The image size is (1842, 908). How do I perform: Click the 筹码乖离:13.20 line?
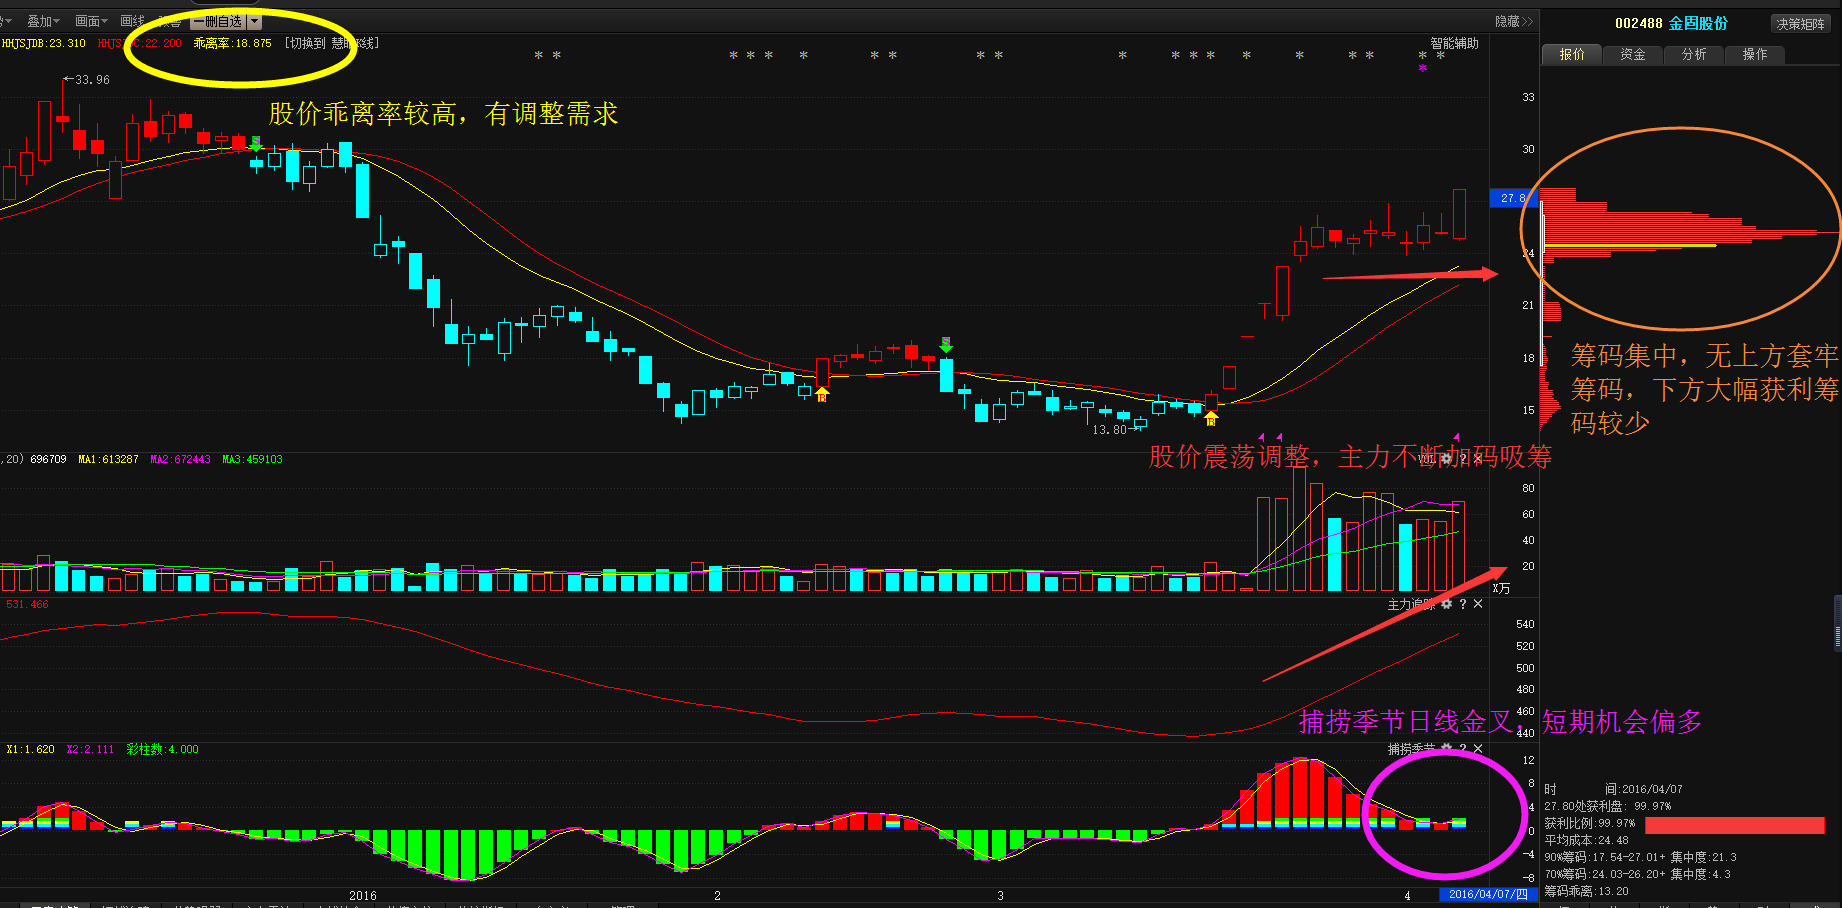click(1586, 891)
